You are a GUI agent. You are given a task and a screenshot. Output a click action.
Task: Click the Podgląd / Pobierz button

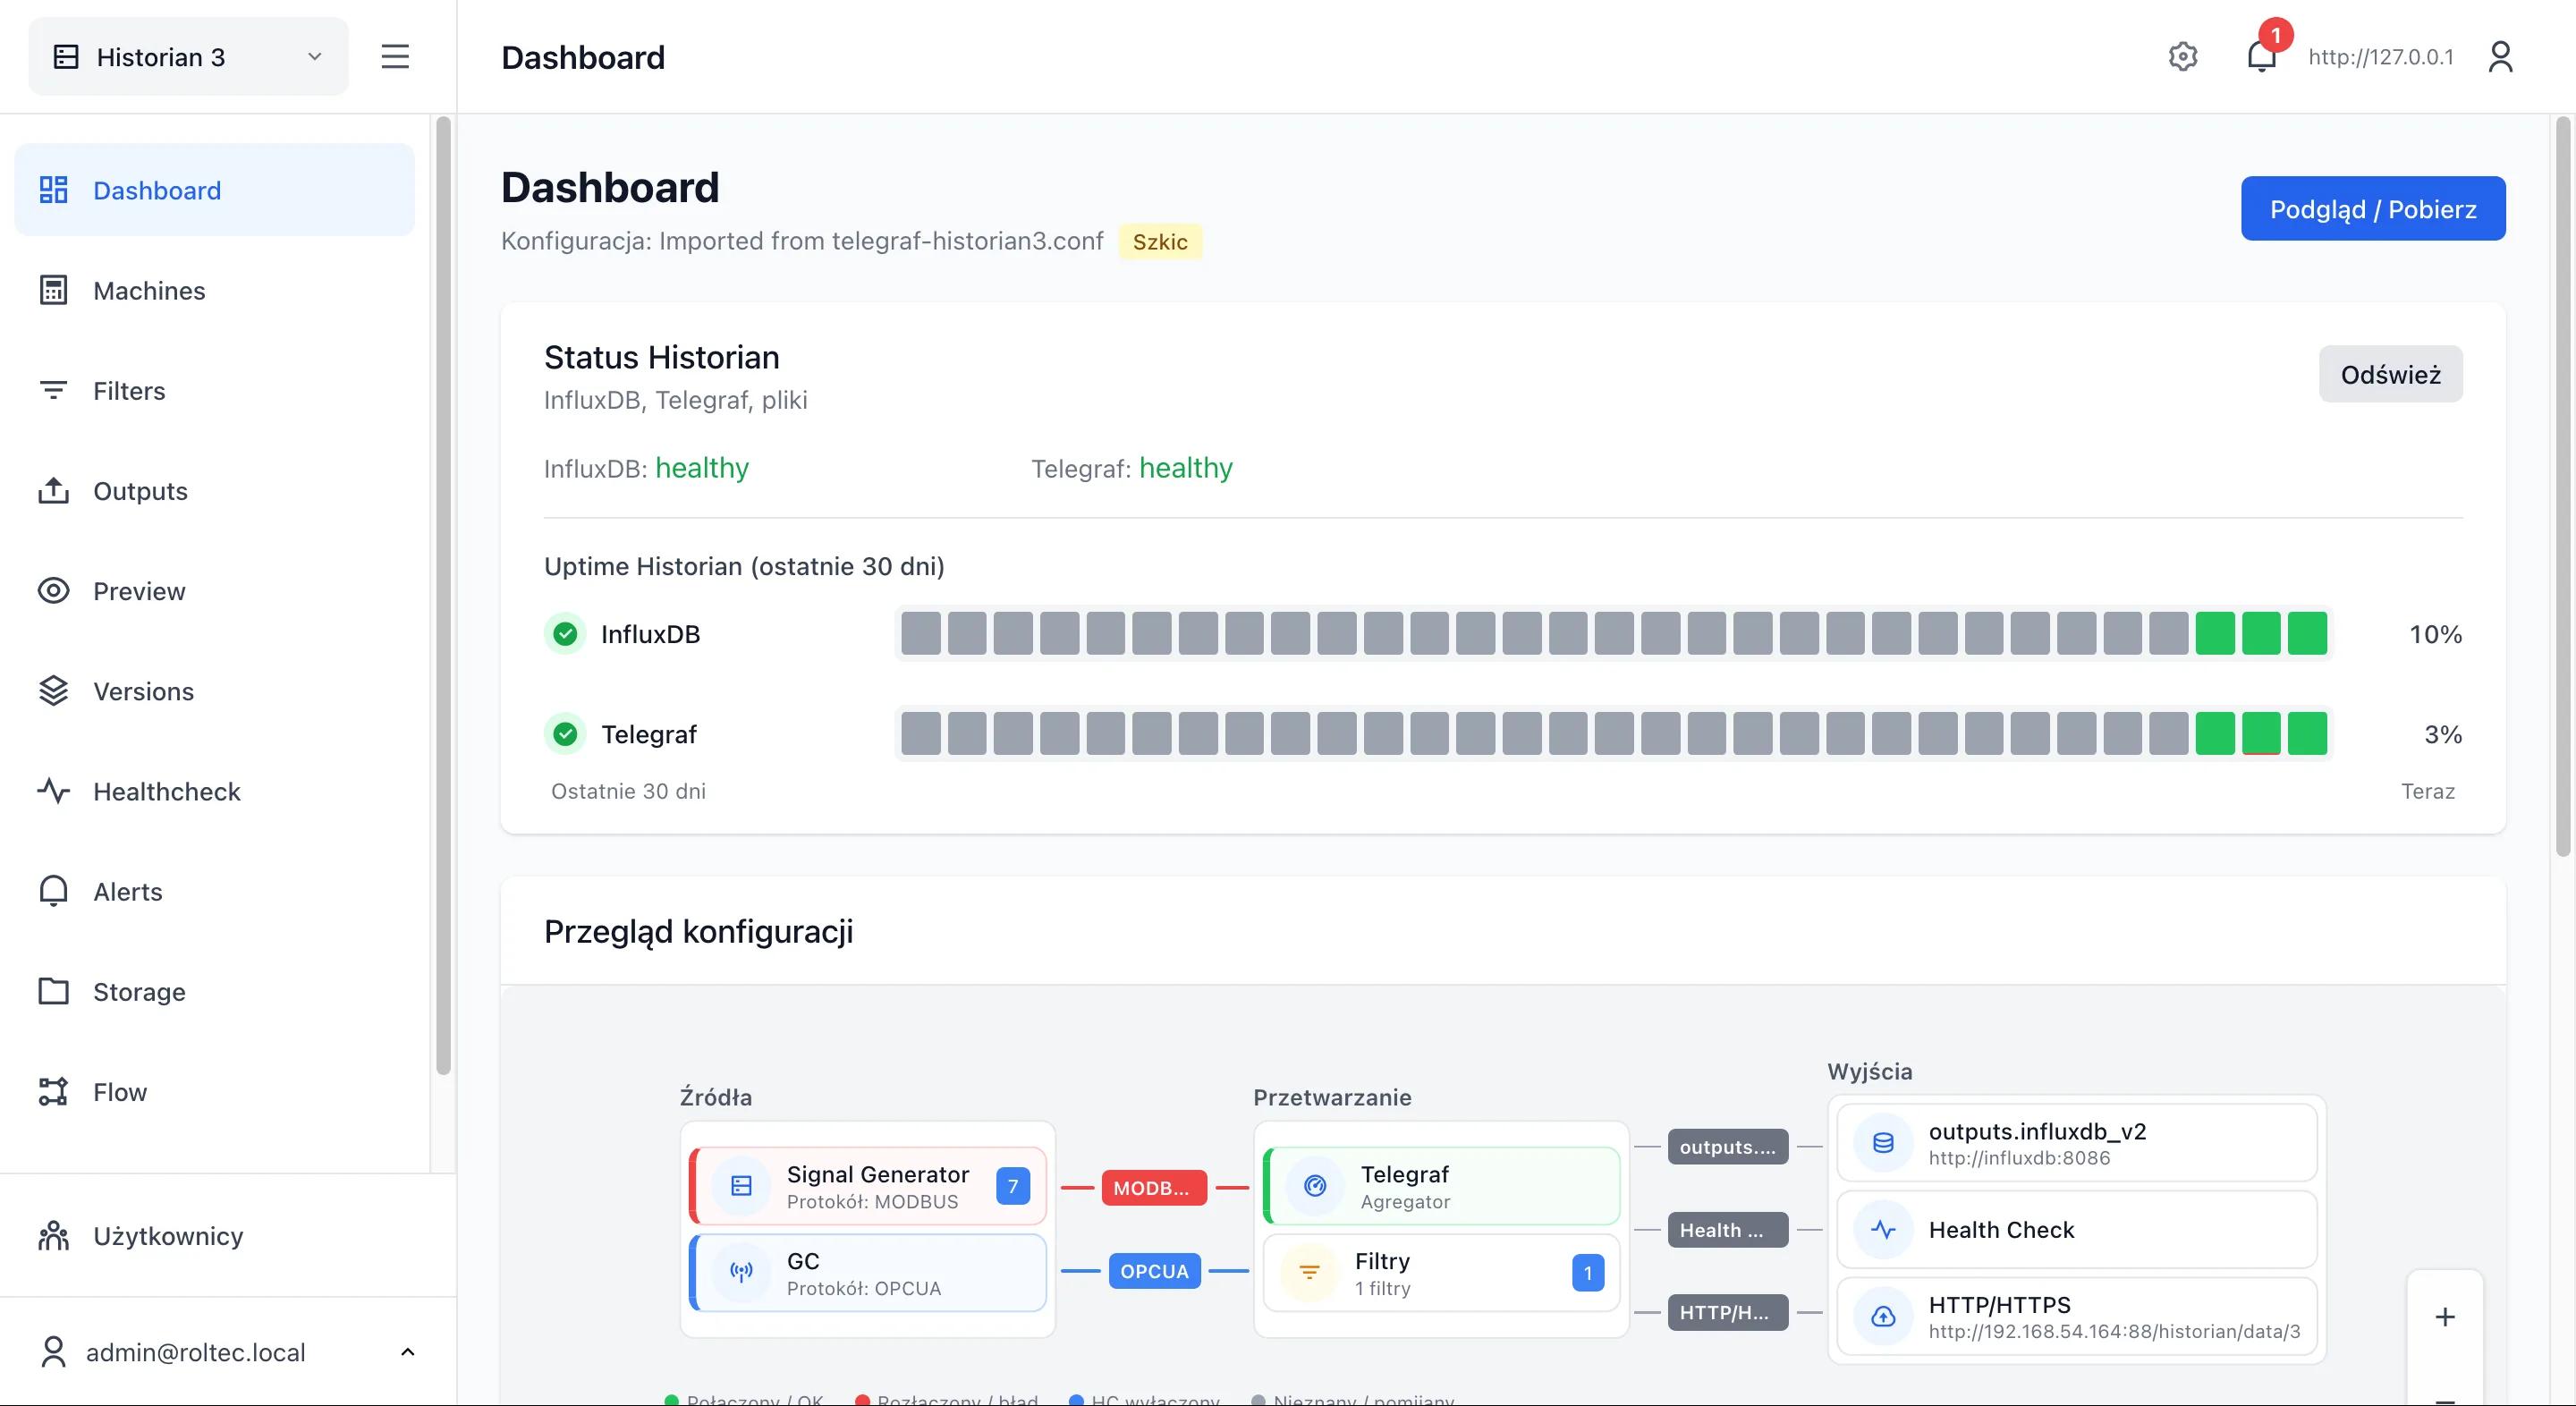pos(2373,208)
